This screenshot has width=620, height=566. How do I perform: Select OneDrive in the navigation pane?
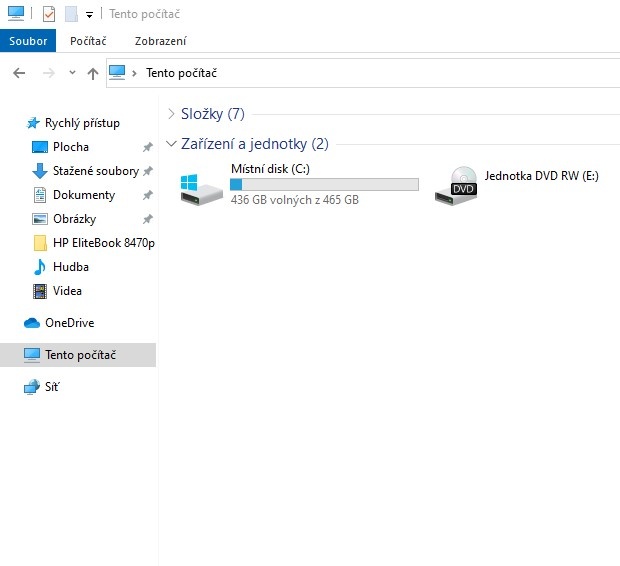(70, 323)
